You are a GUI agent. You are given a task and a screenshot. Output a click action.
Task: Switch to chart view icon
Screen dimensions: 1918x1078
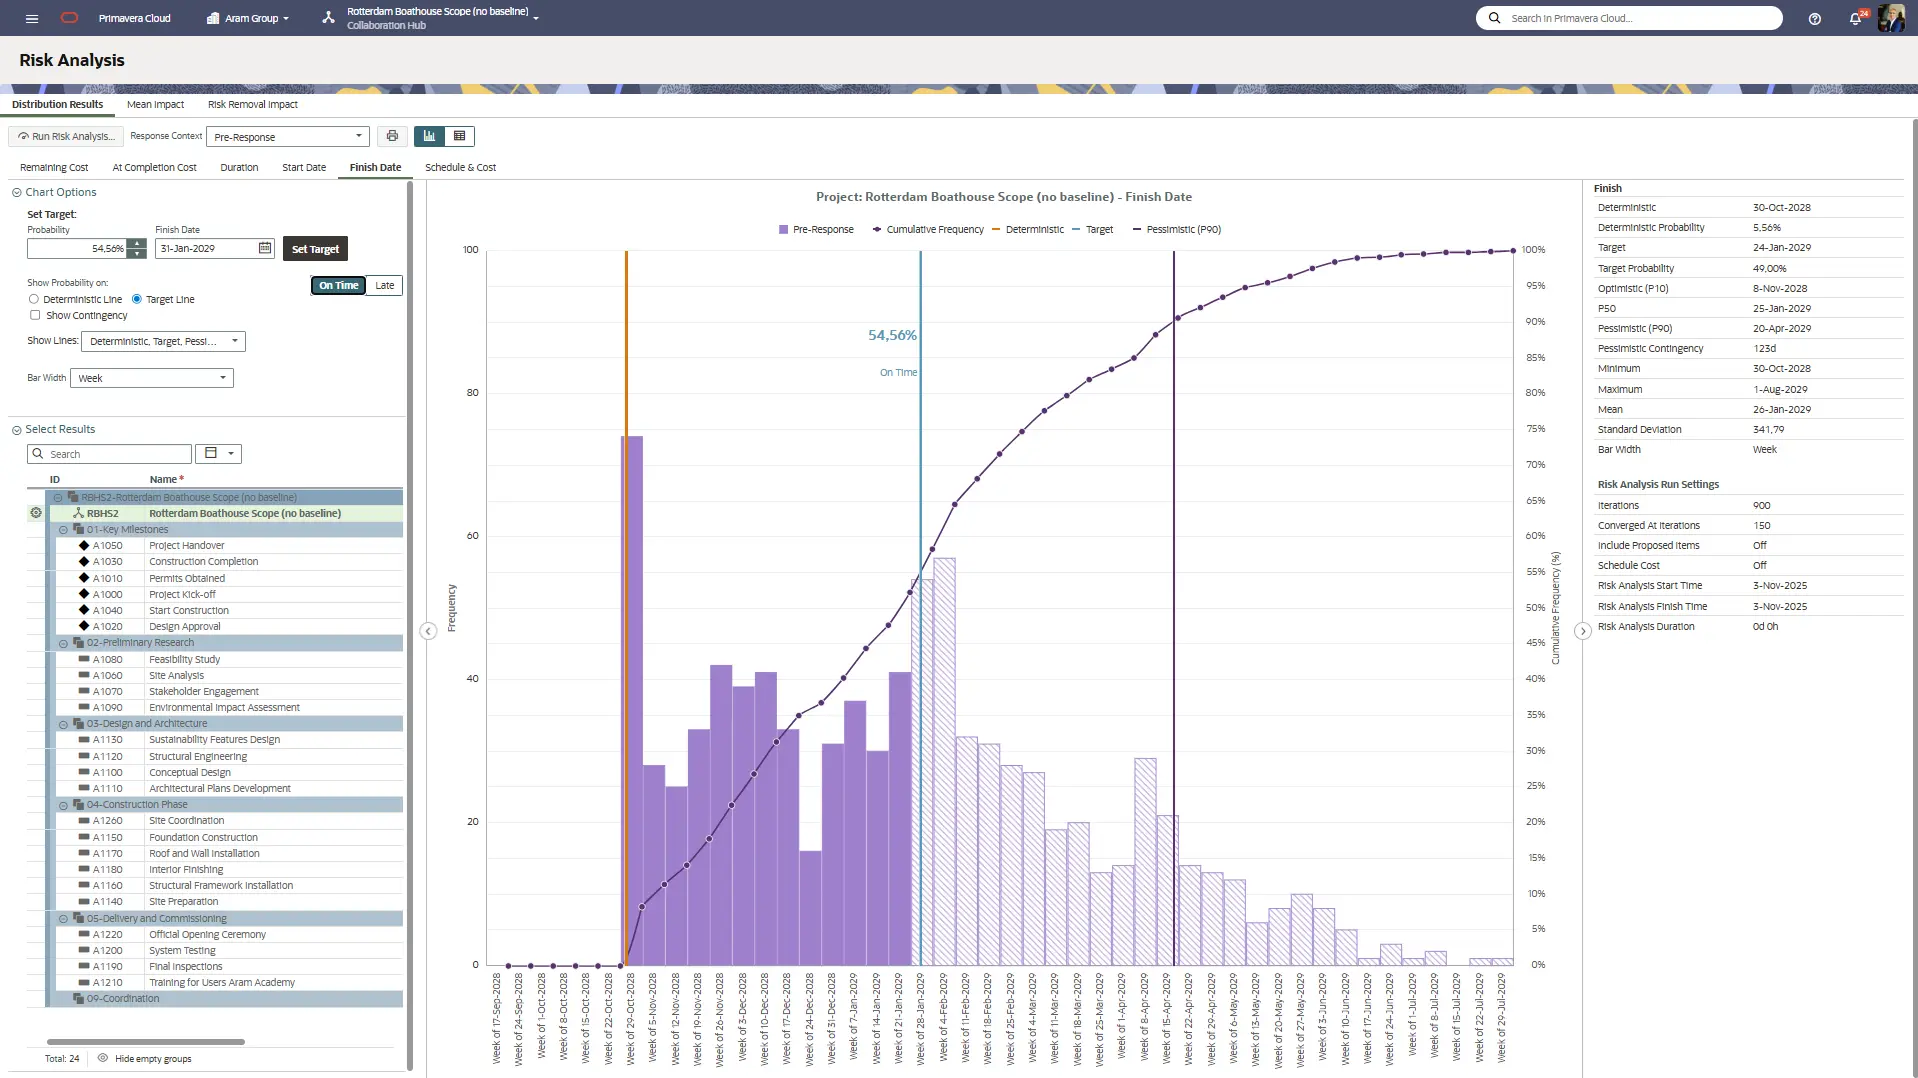430,136
